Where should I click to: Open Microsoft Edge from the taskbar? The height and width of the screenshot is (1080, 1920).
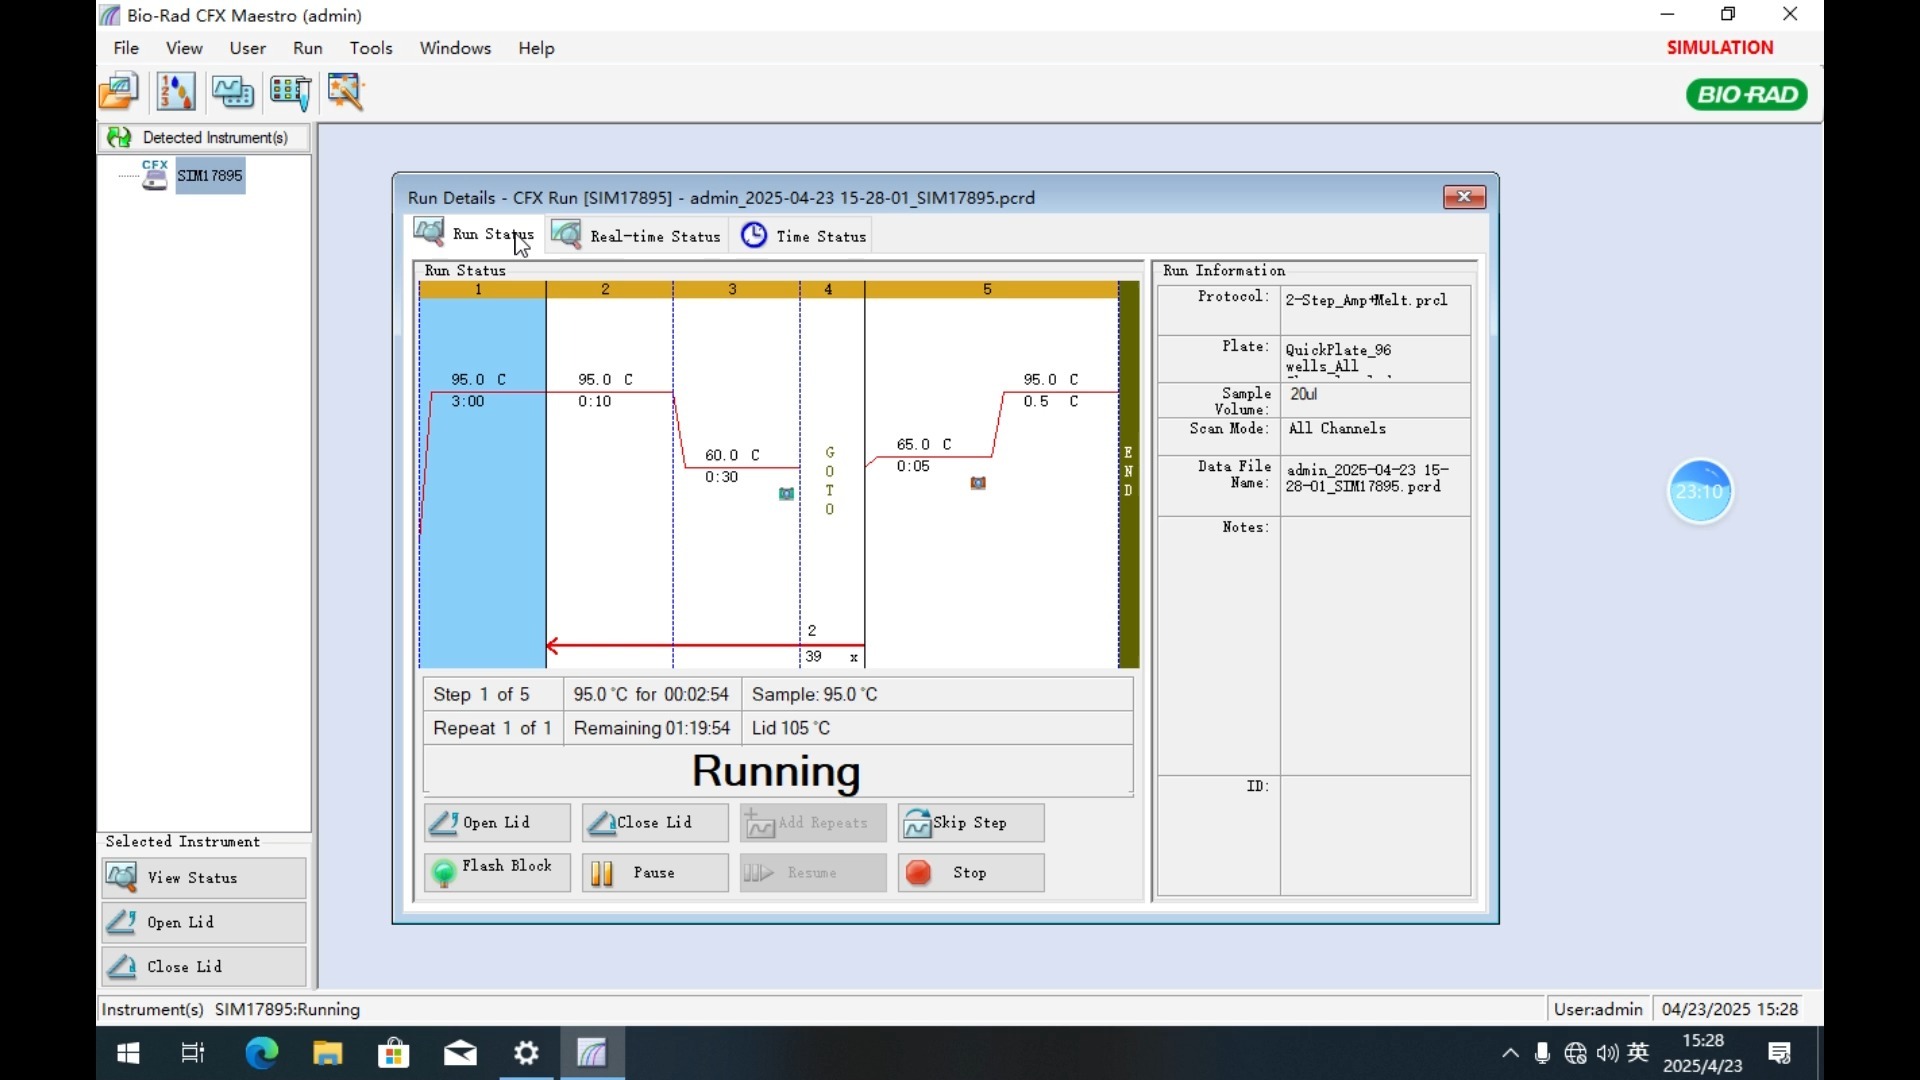coord(261,1053)
